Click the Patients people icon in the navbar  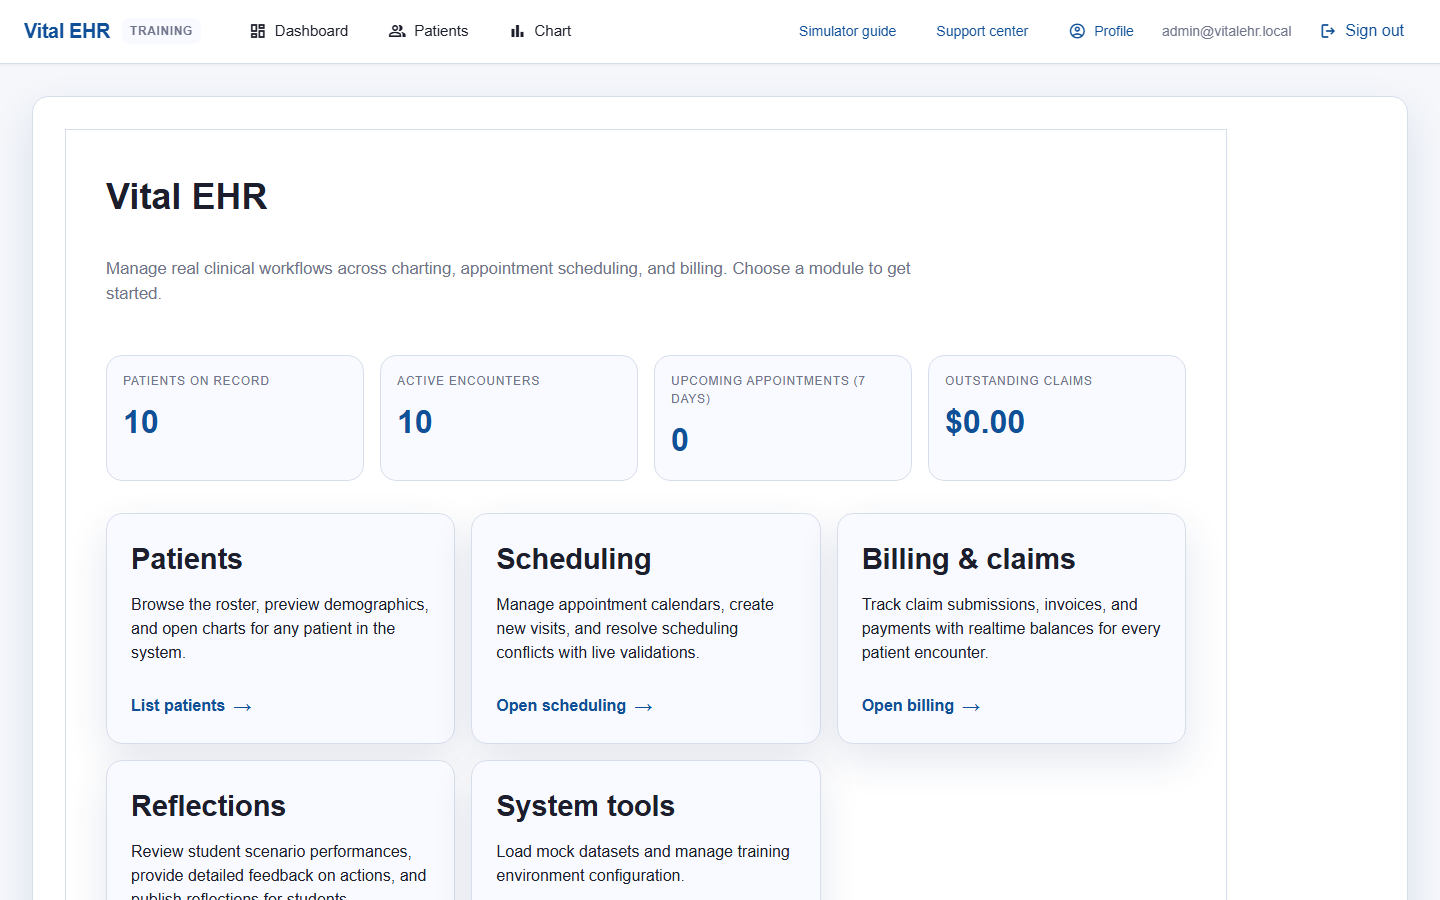(396, 31)
